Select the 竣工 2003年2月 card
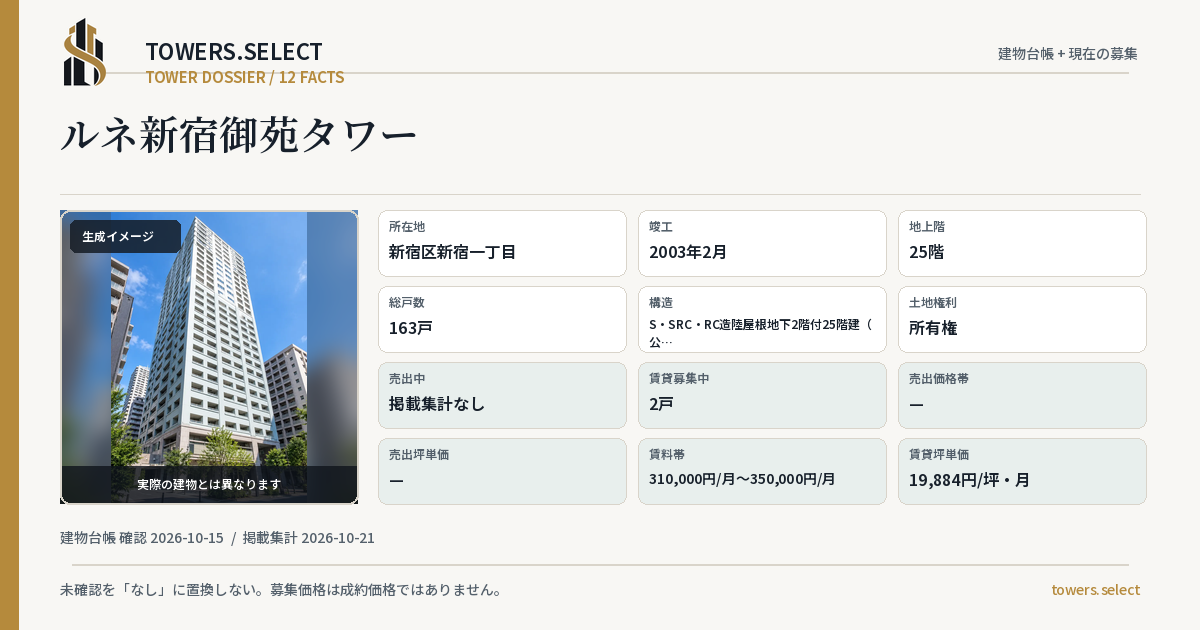 pyautogui.click(x=762, y=243)
